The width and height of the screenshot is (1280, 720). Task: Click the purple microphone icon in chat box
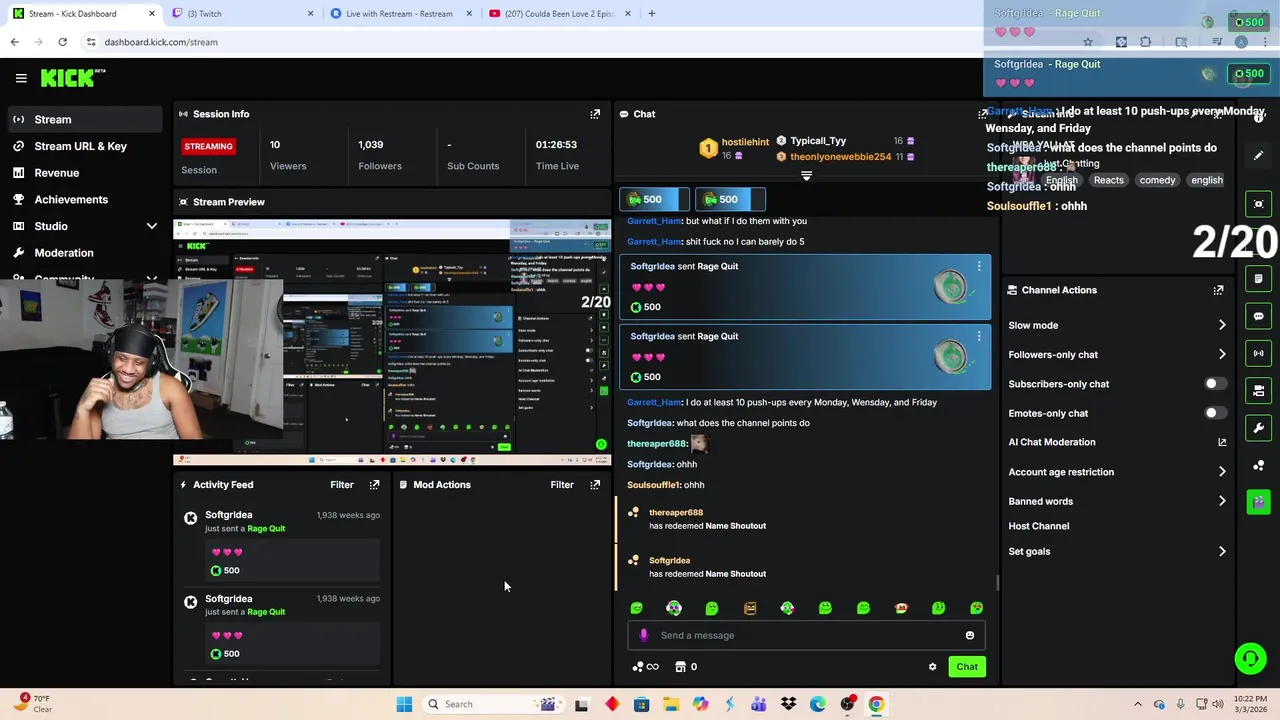pos(643,635)
